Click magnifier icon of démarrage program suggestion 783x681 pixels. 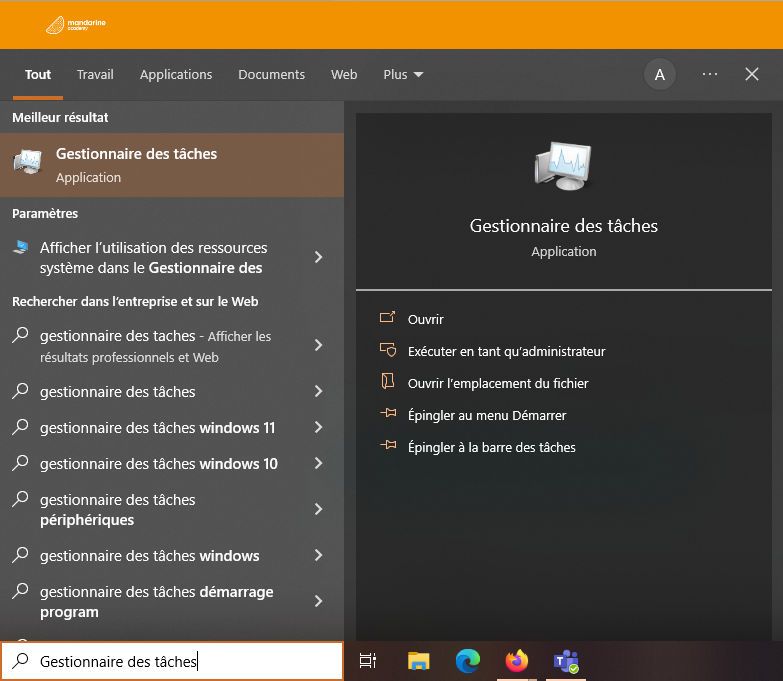[x=20, y=591]
